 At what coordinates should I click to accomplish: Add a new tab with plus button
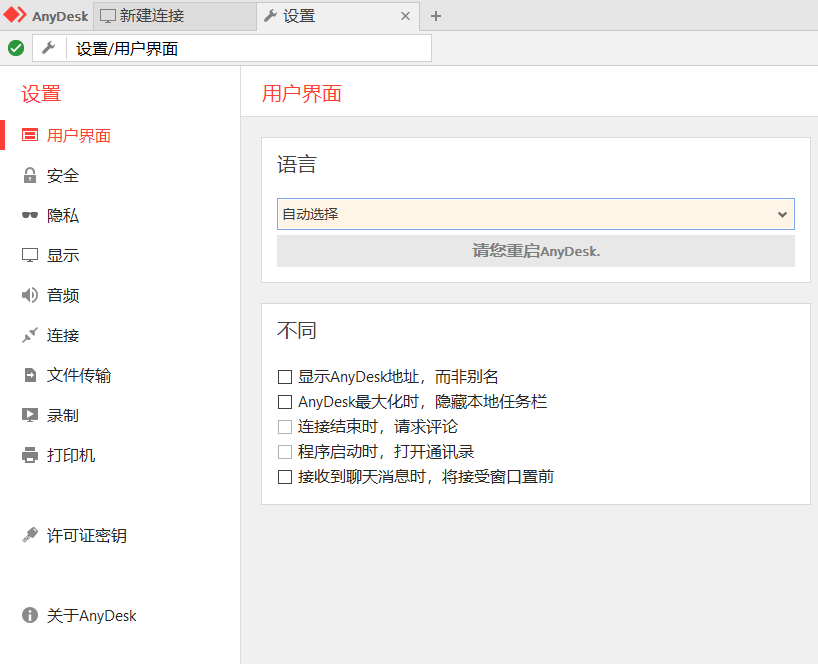(436, 16)
